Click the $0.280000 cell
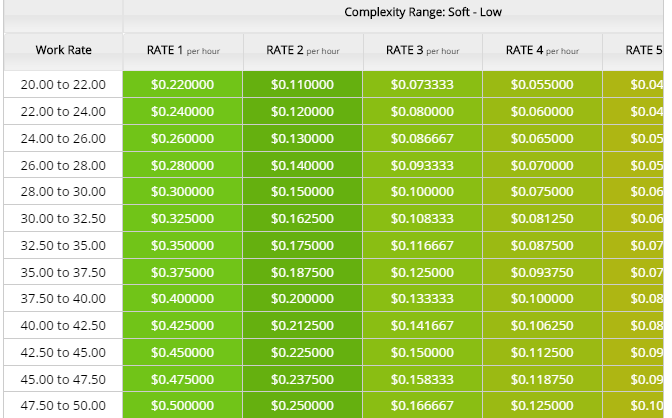 point(183,165)
